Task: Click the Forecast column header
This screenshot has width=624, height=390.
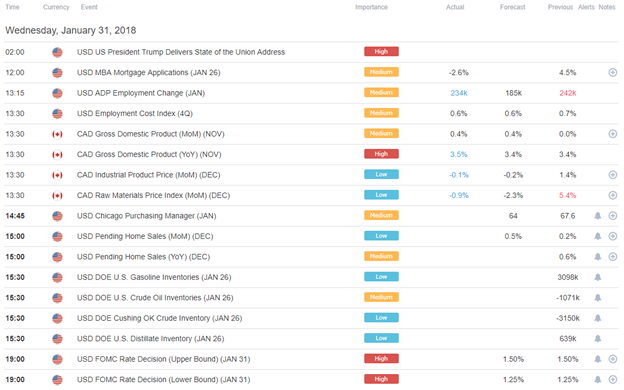Action: (x=513, y=7)
